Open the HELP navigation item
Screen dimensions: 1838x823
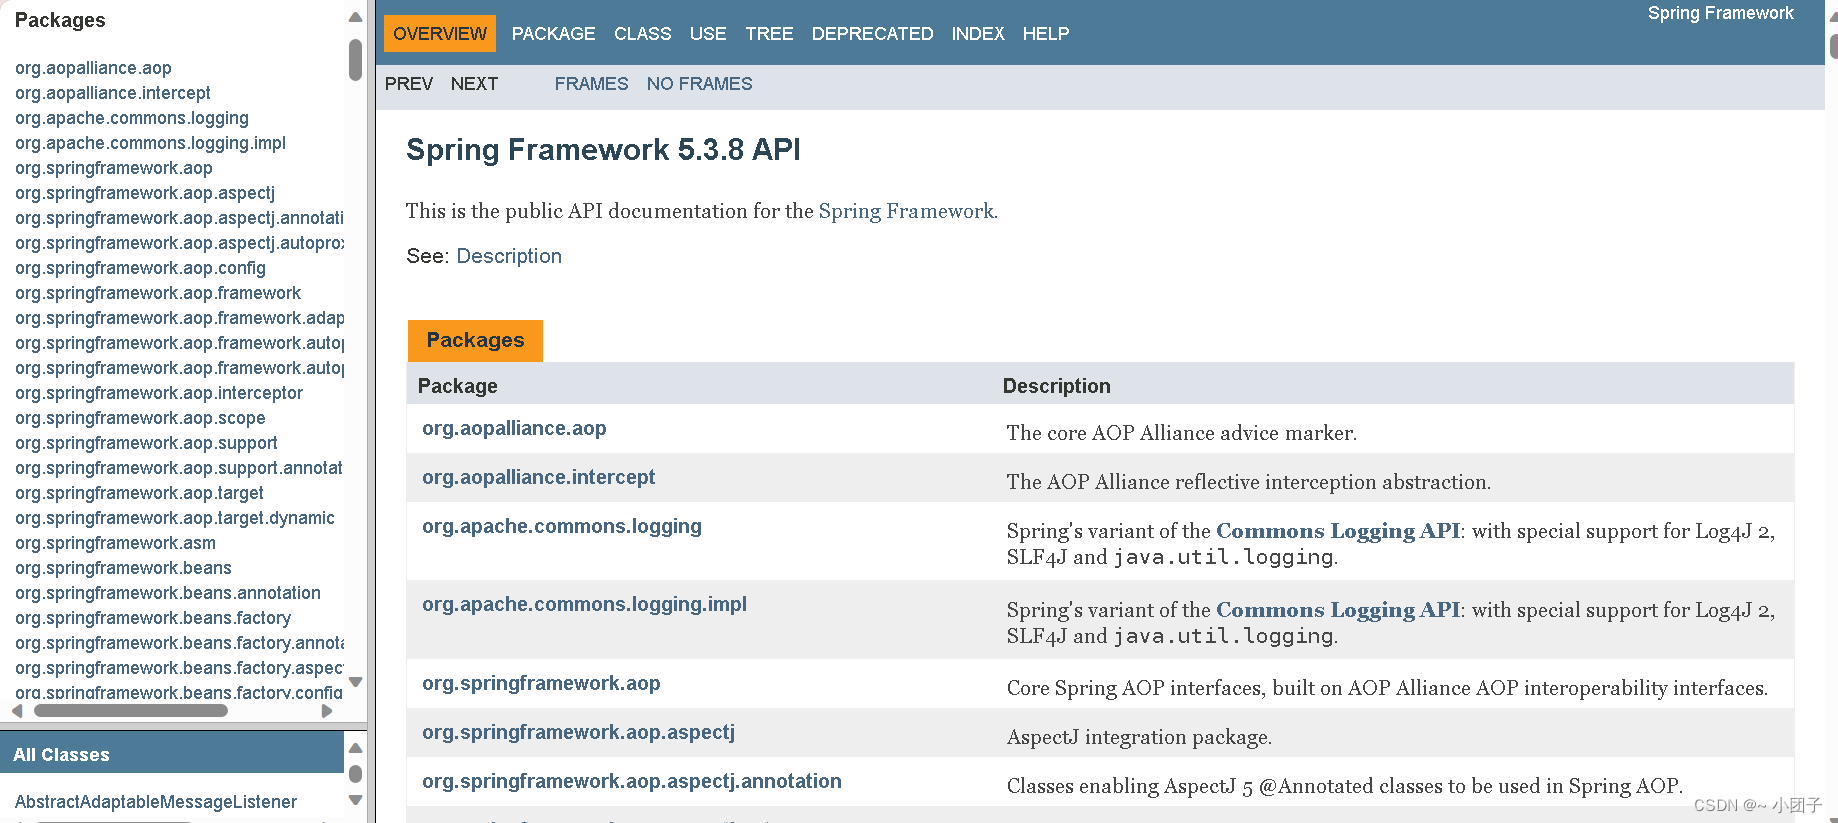(1046, 34)
